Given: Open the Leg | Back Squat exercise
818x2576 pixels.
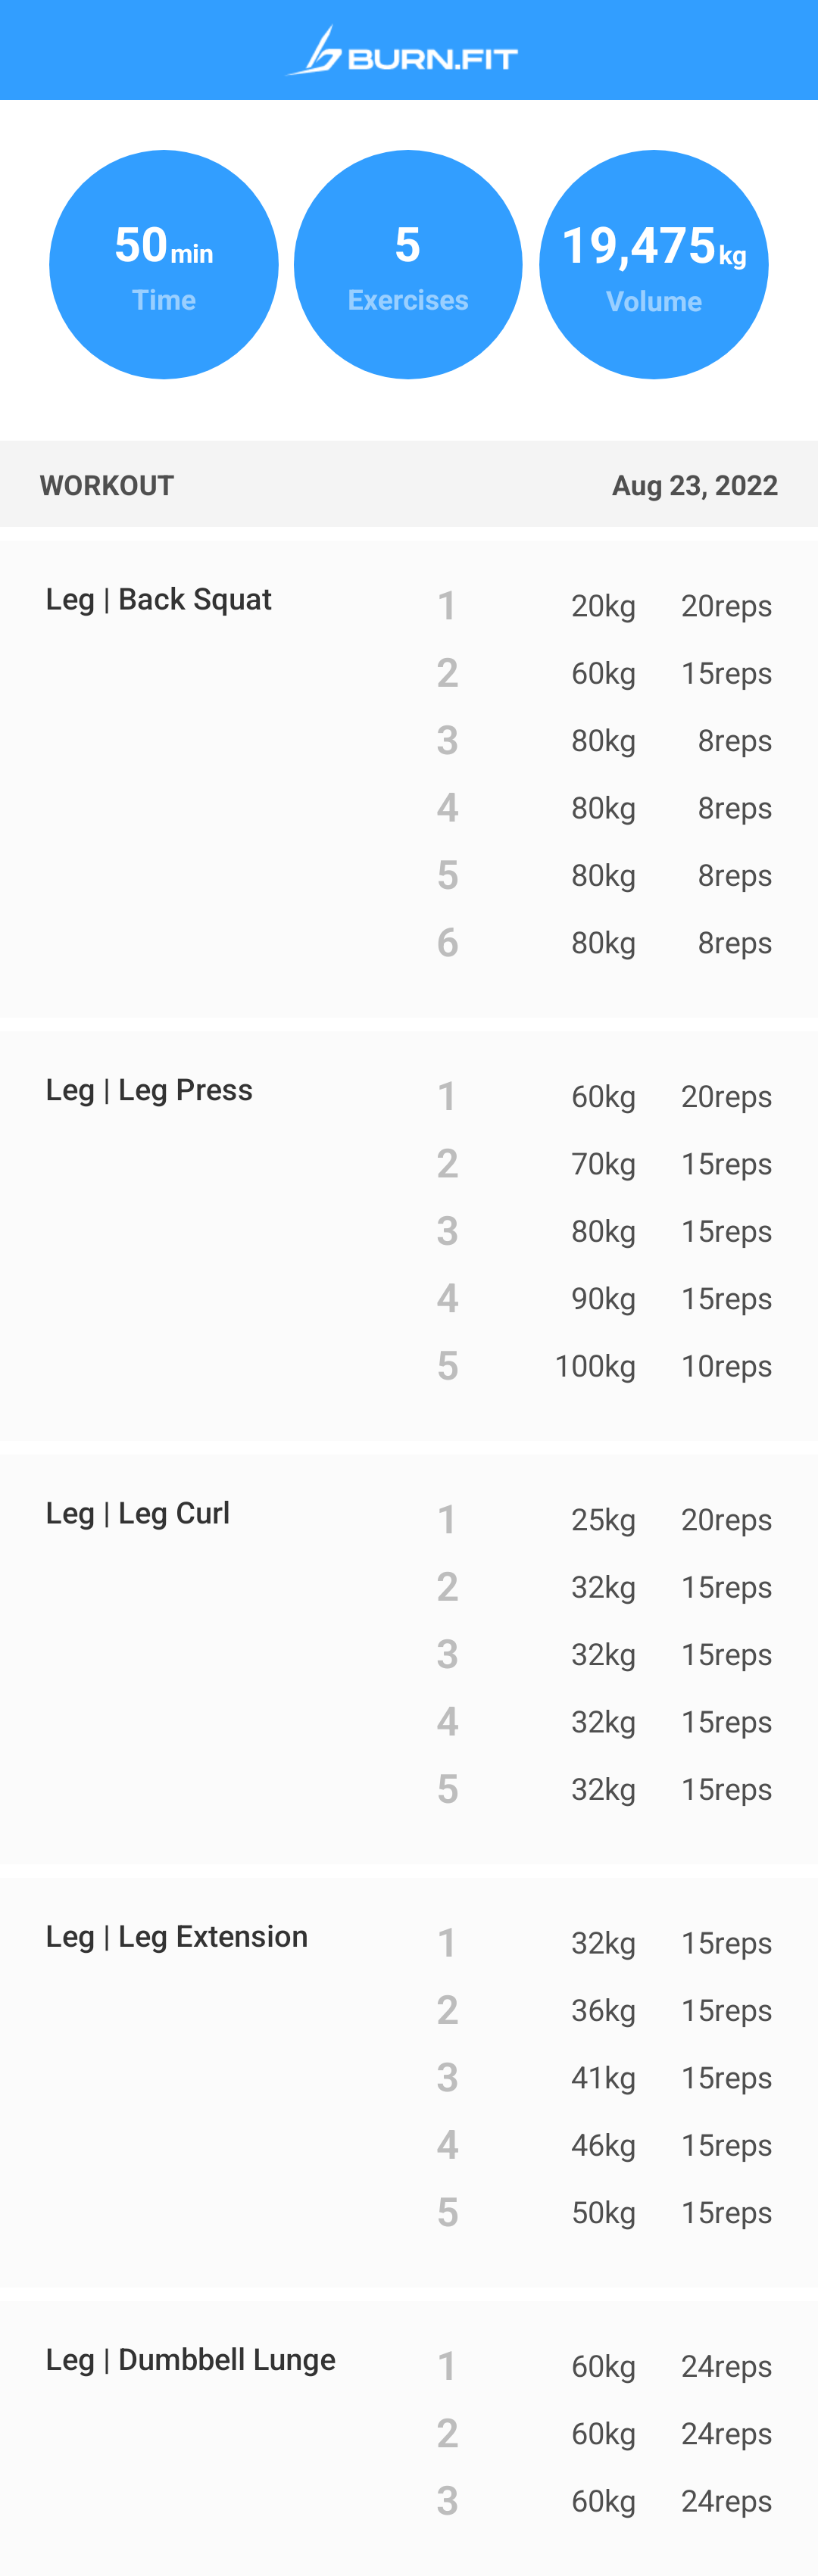Looking at the screenshot, I should [159, 600].
